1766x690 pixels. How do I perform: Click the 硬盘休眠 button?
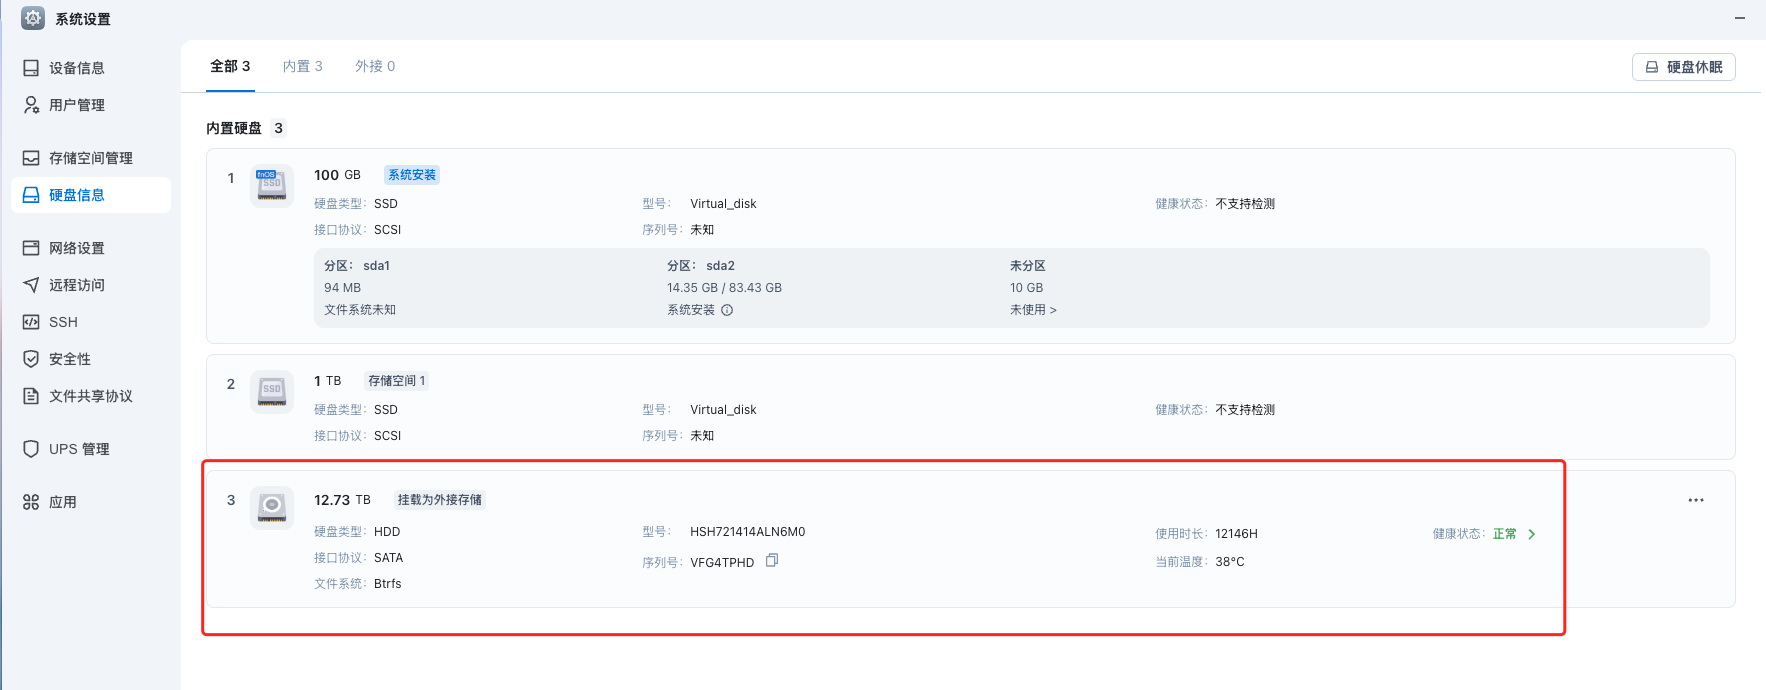1683,67
